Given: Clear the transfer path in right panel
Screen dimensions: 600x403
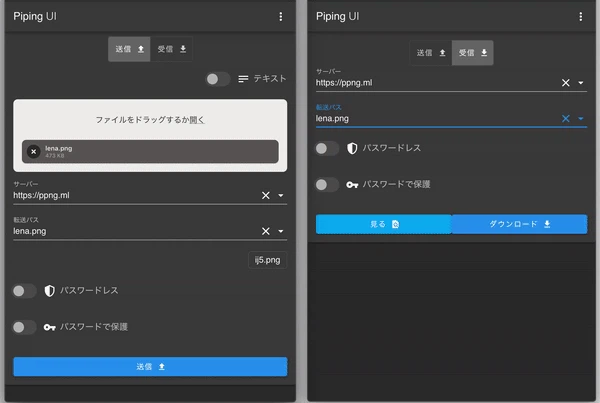Looking at the screenshot, I should (566, 119).
